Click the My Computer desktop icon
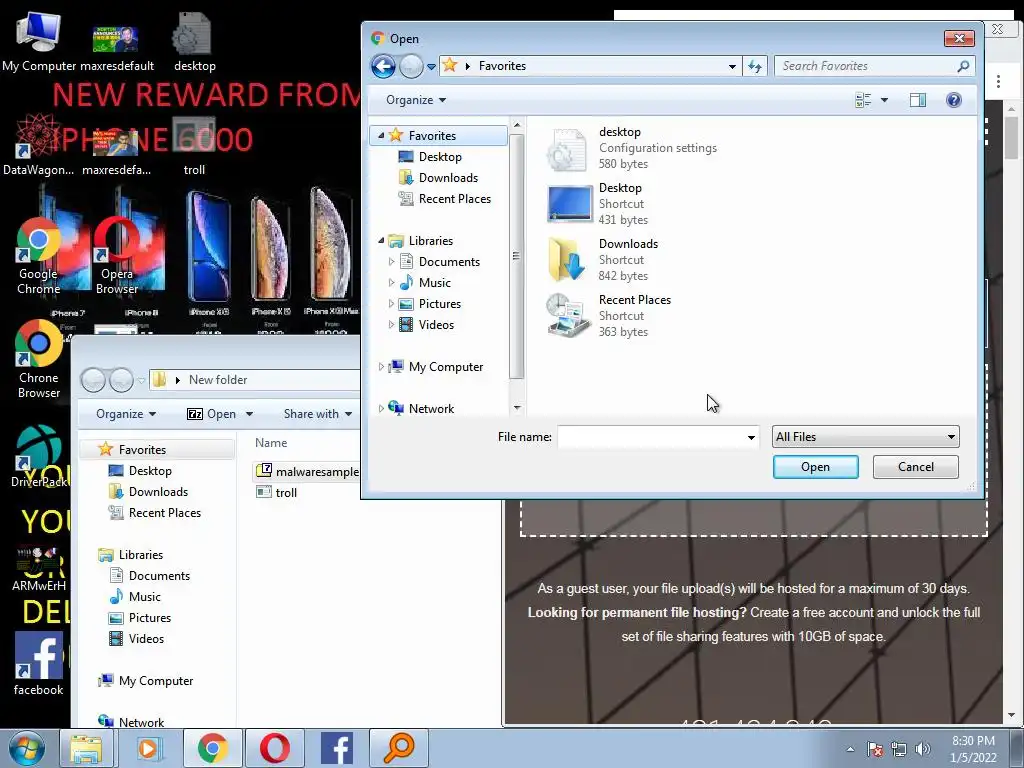1024x768 pixels. tap(39, 40)
